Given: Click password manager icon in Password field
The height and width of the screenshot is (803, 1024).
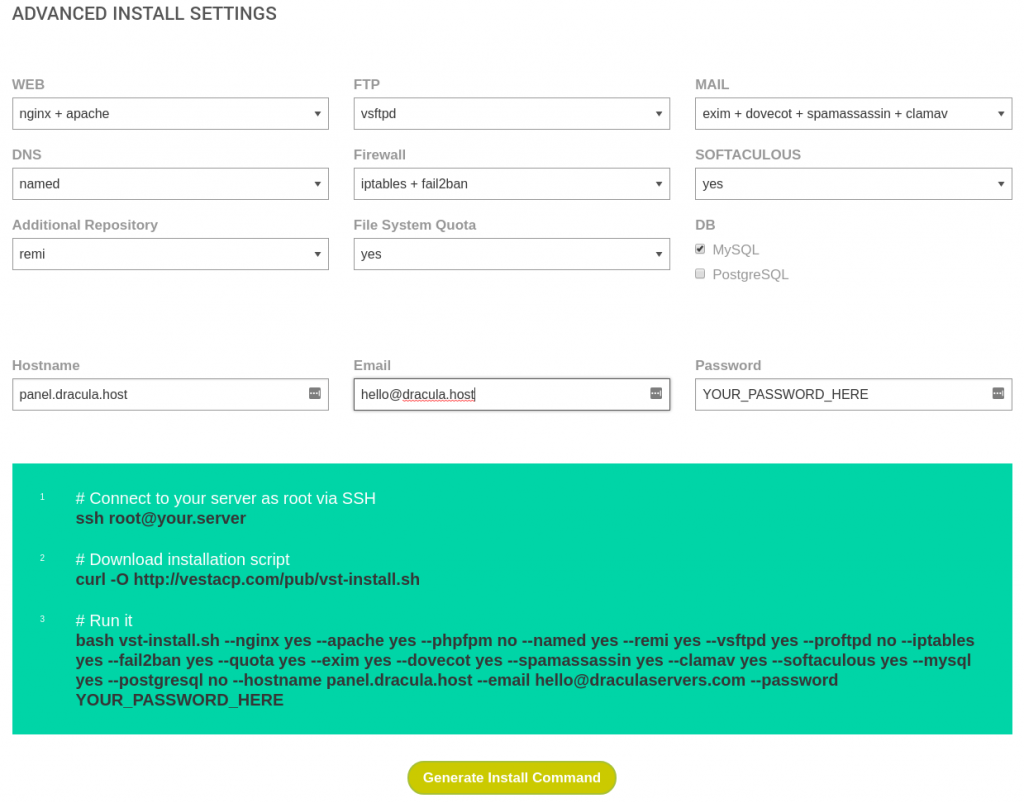Looking at the screenshot, I should tap(997, 394).
